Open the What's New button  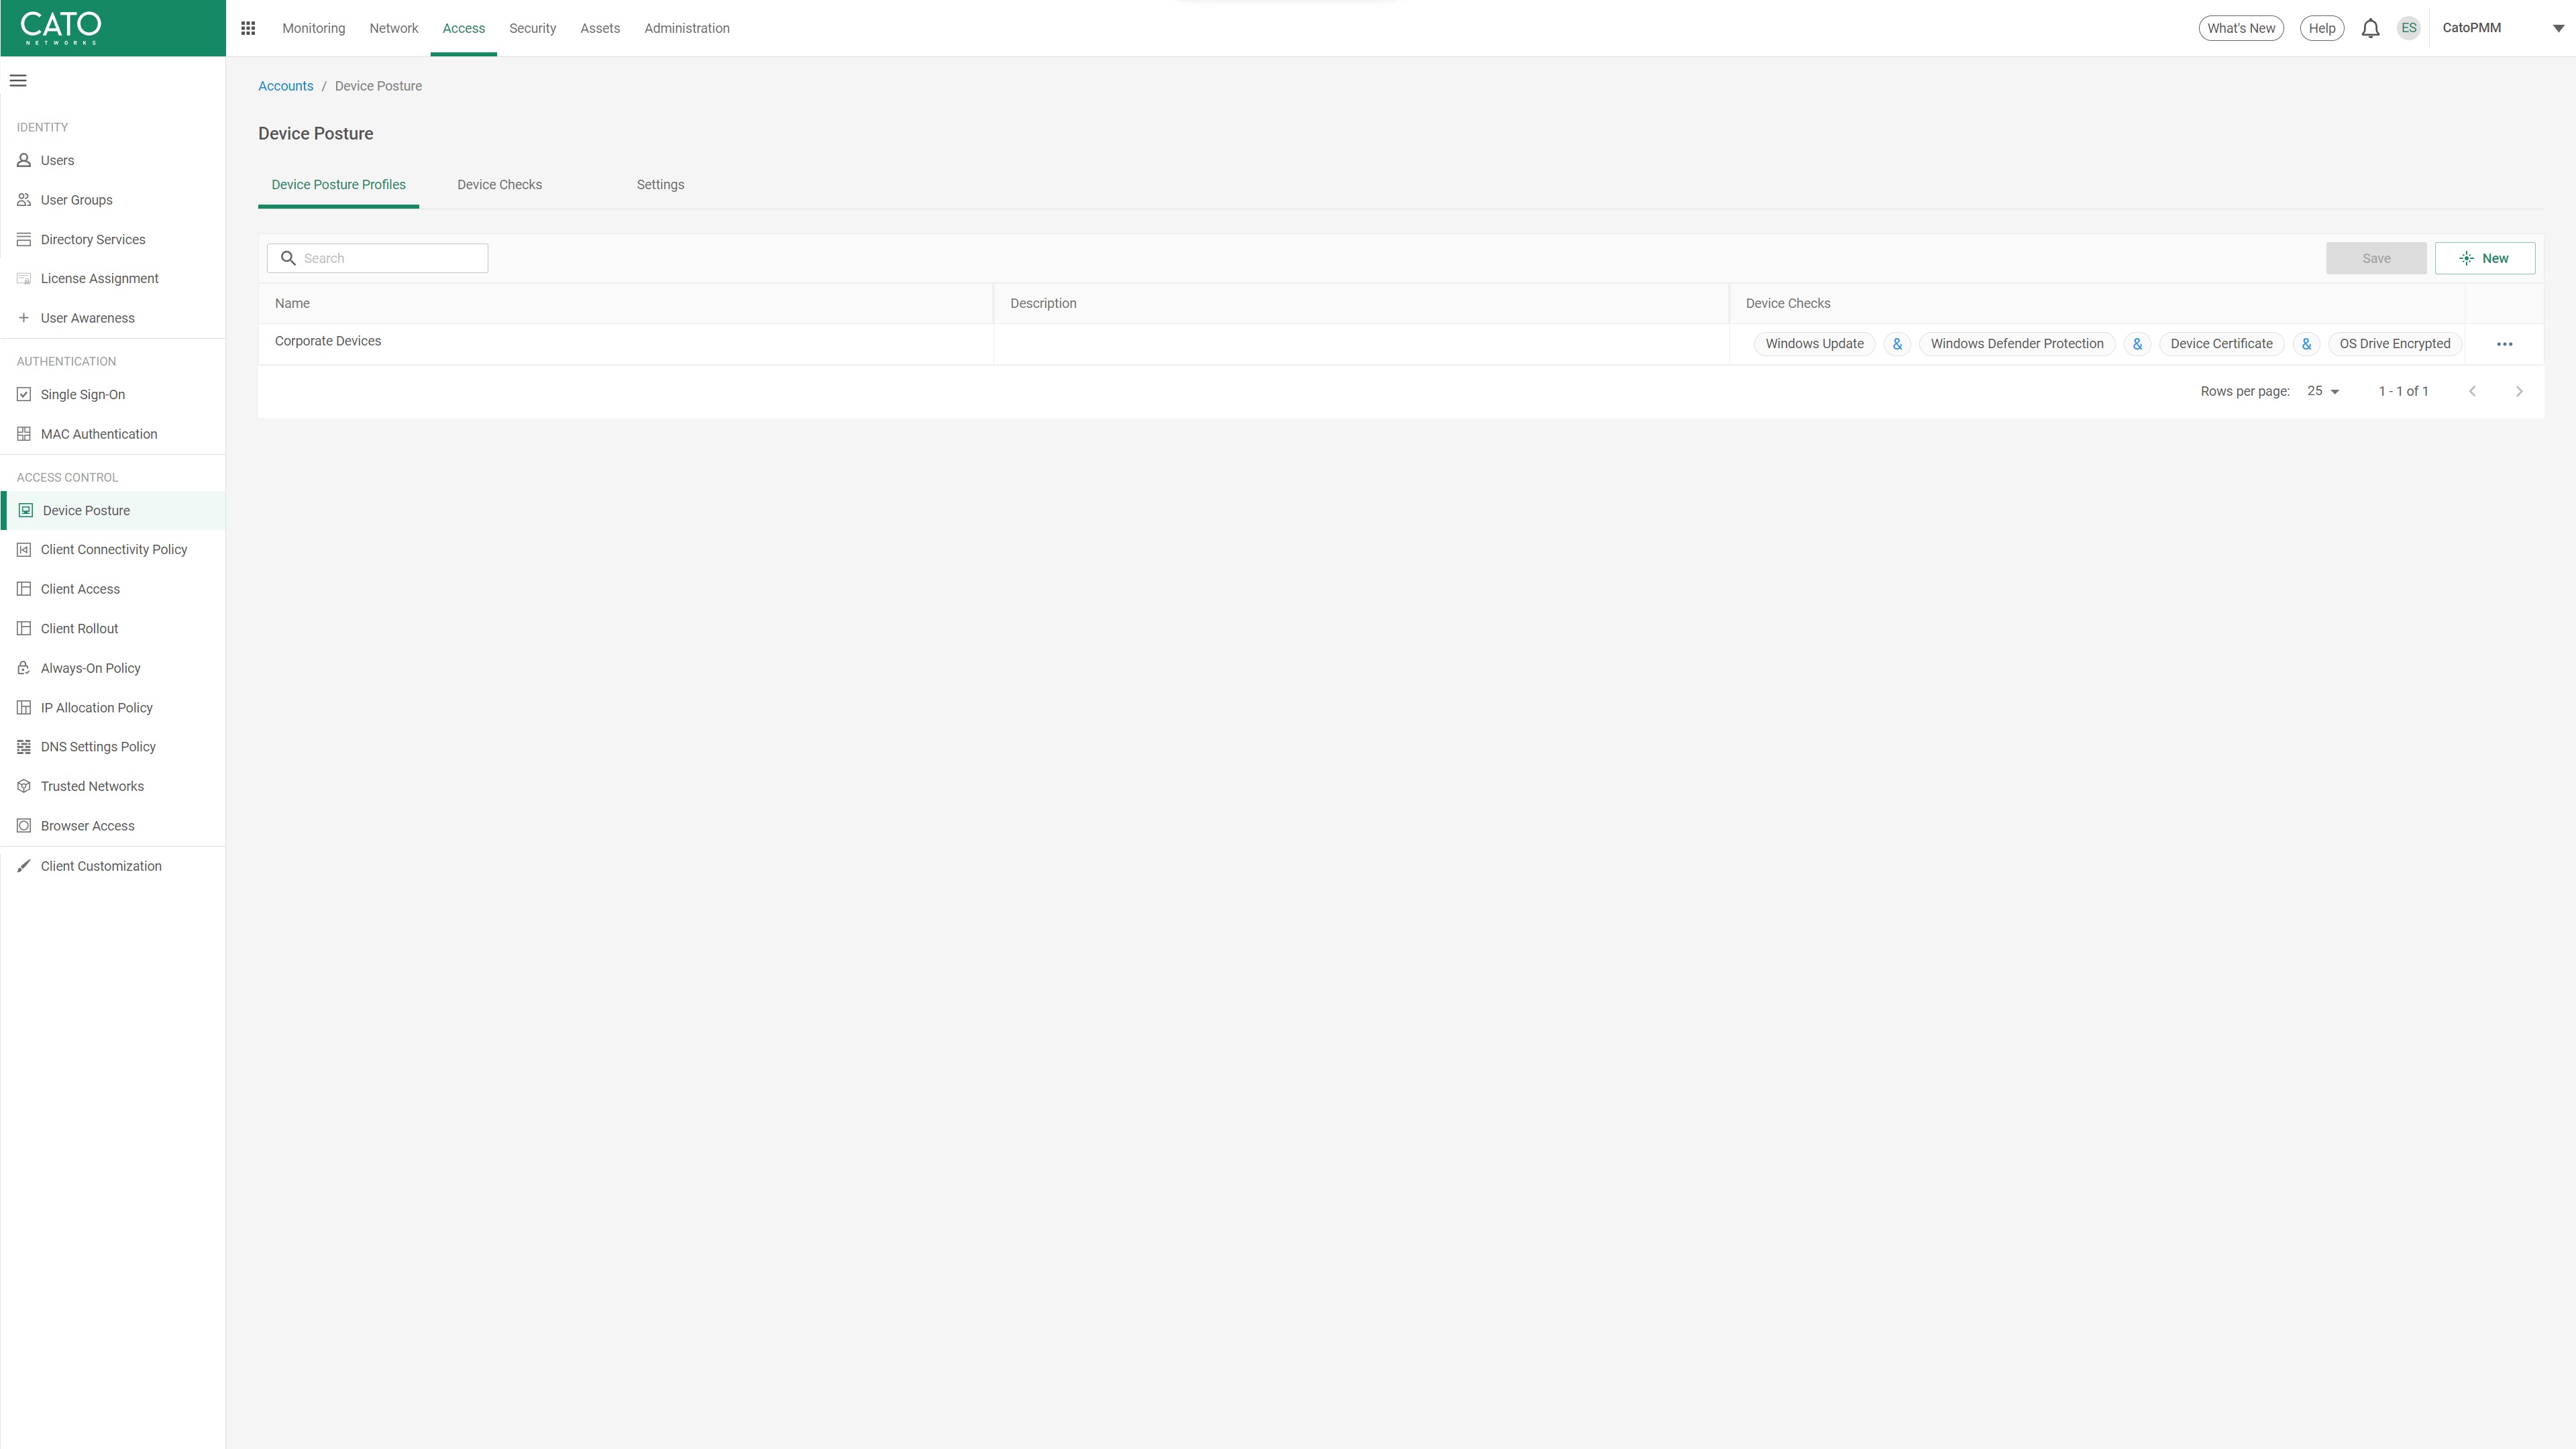[x=2240, y=28]
